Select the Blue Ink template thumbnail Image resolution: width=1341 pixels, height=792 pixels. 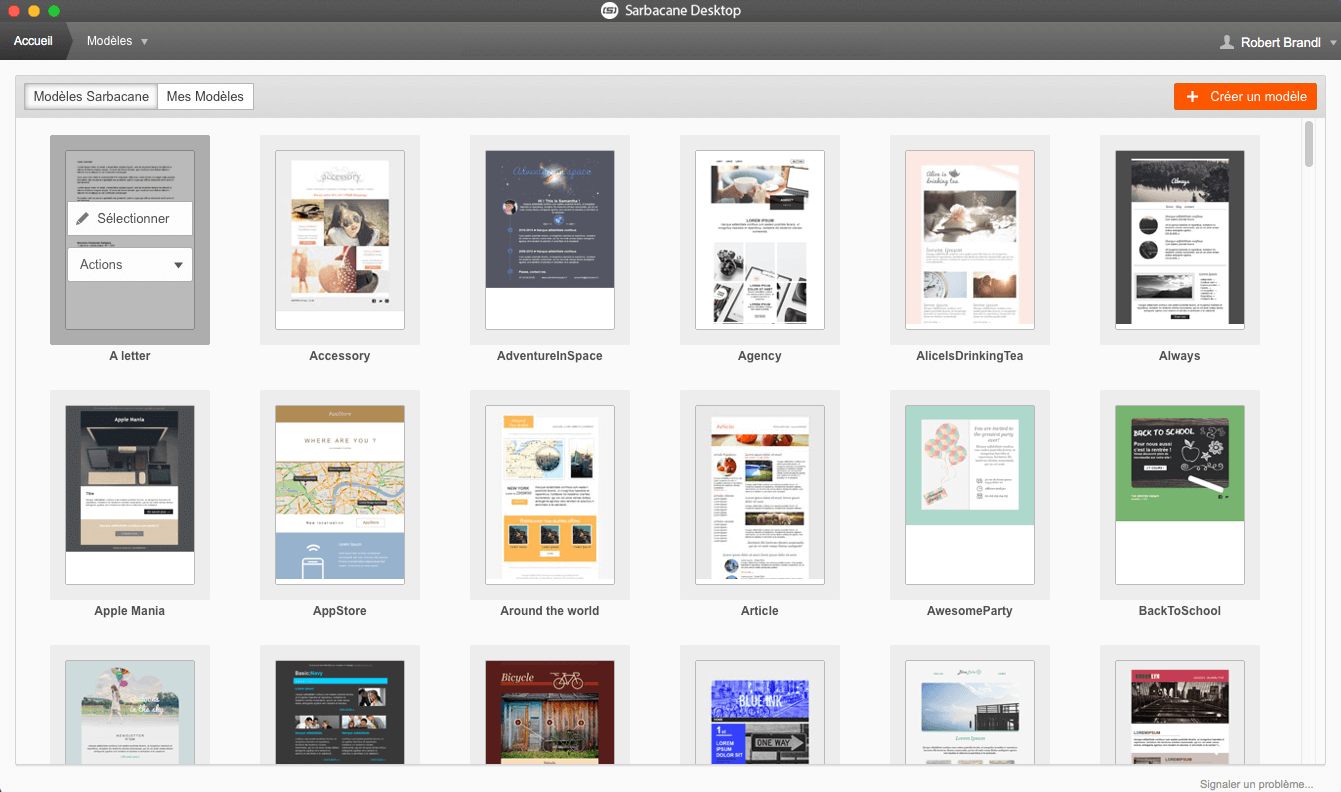click(760, 712)
